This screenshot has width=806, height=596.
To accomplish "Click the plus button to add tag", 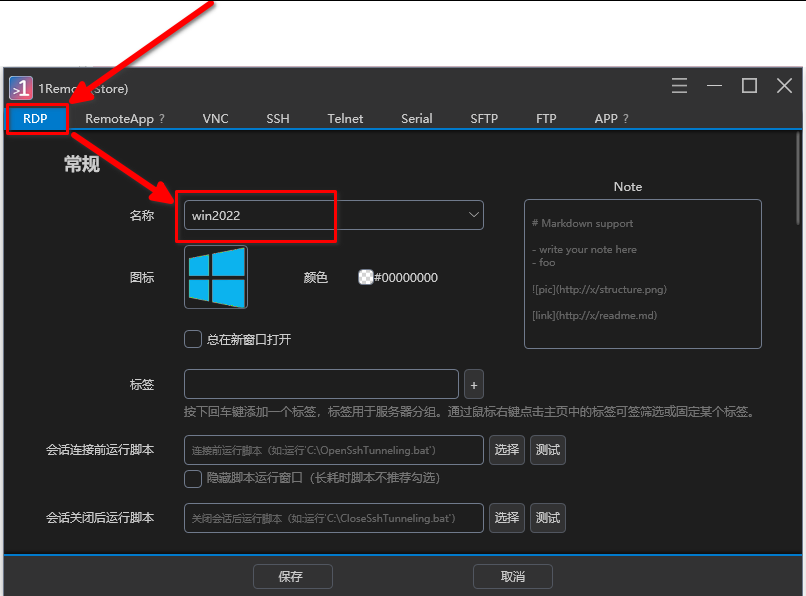I will click(x=474, y=385).
